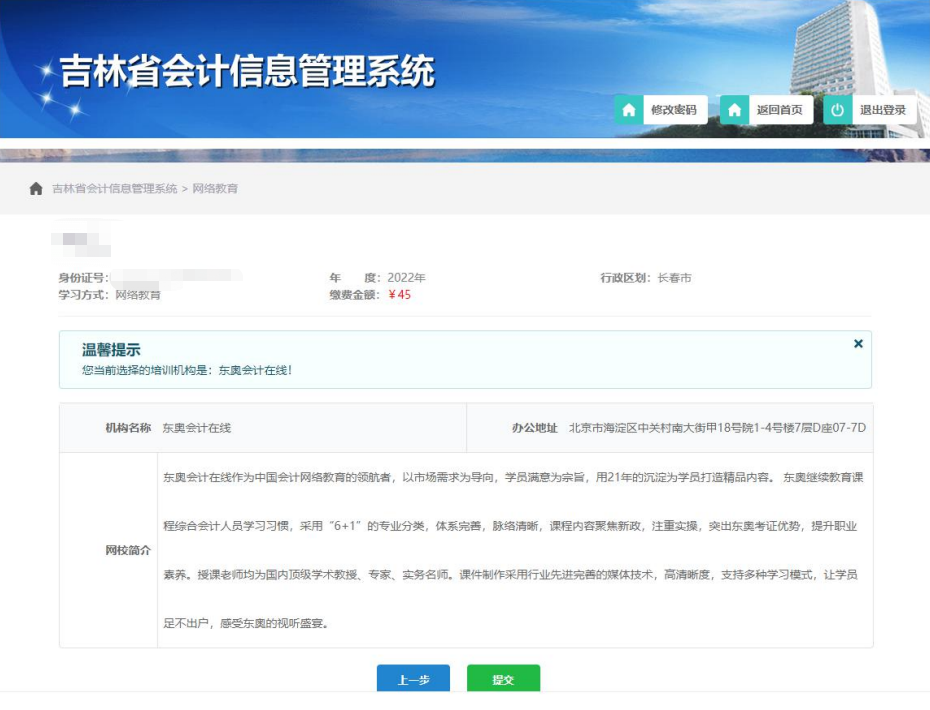
Task: Click the home icon beside 返回首页
Action: click(x=733, y=110)
